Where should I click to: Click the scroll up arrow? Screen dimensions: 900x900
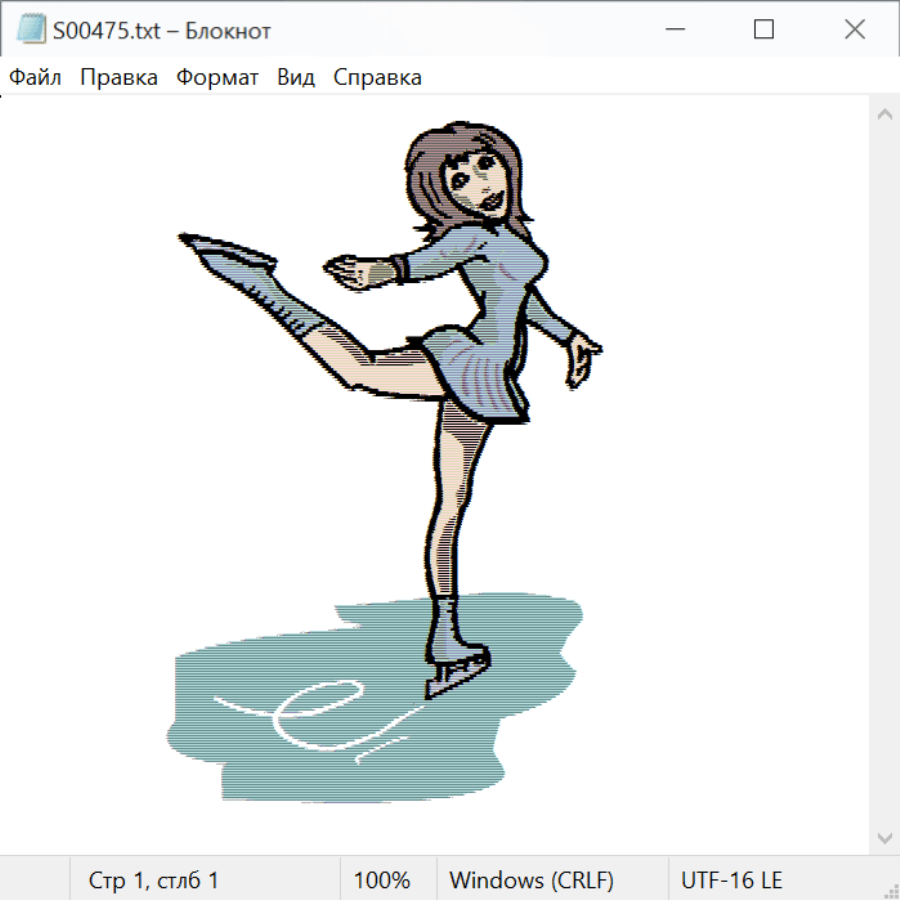(884, 115)
